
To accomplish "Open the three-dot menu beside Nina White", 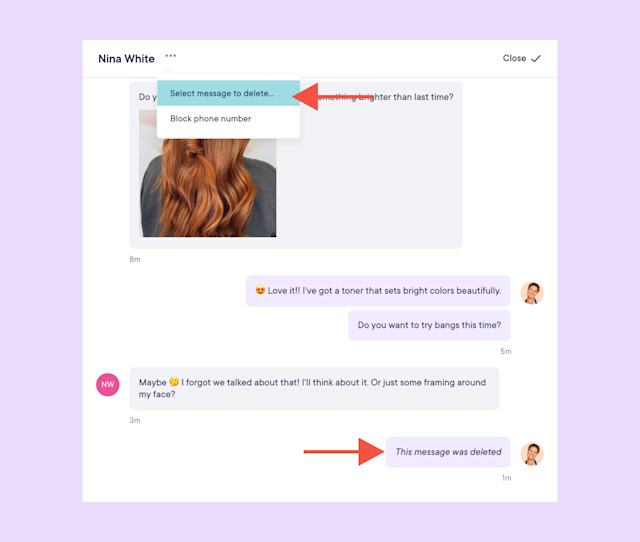I will pos(171,56).
